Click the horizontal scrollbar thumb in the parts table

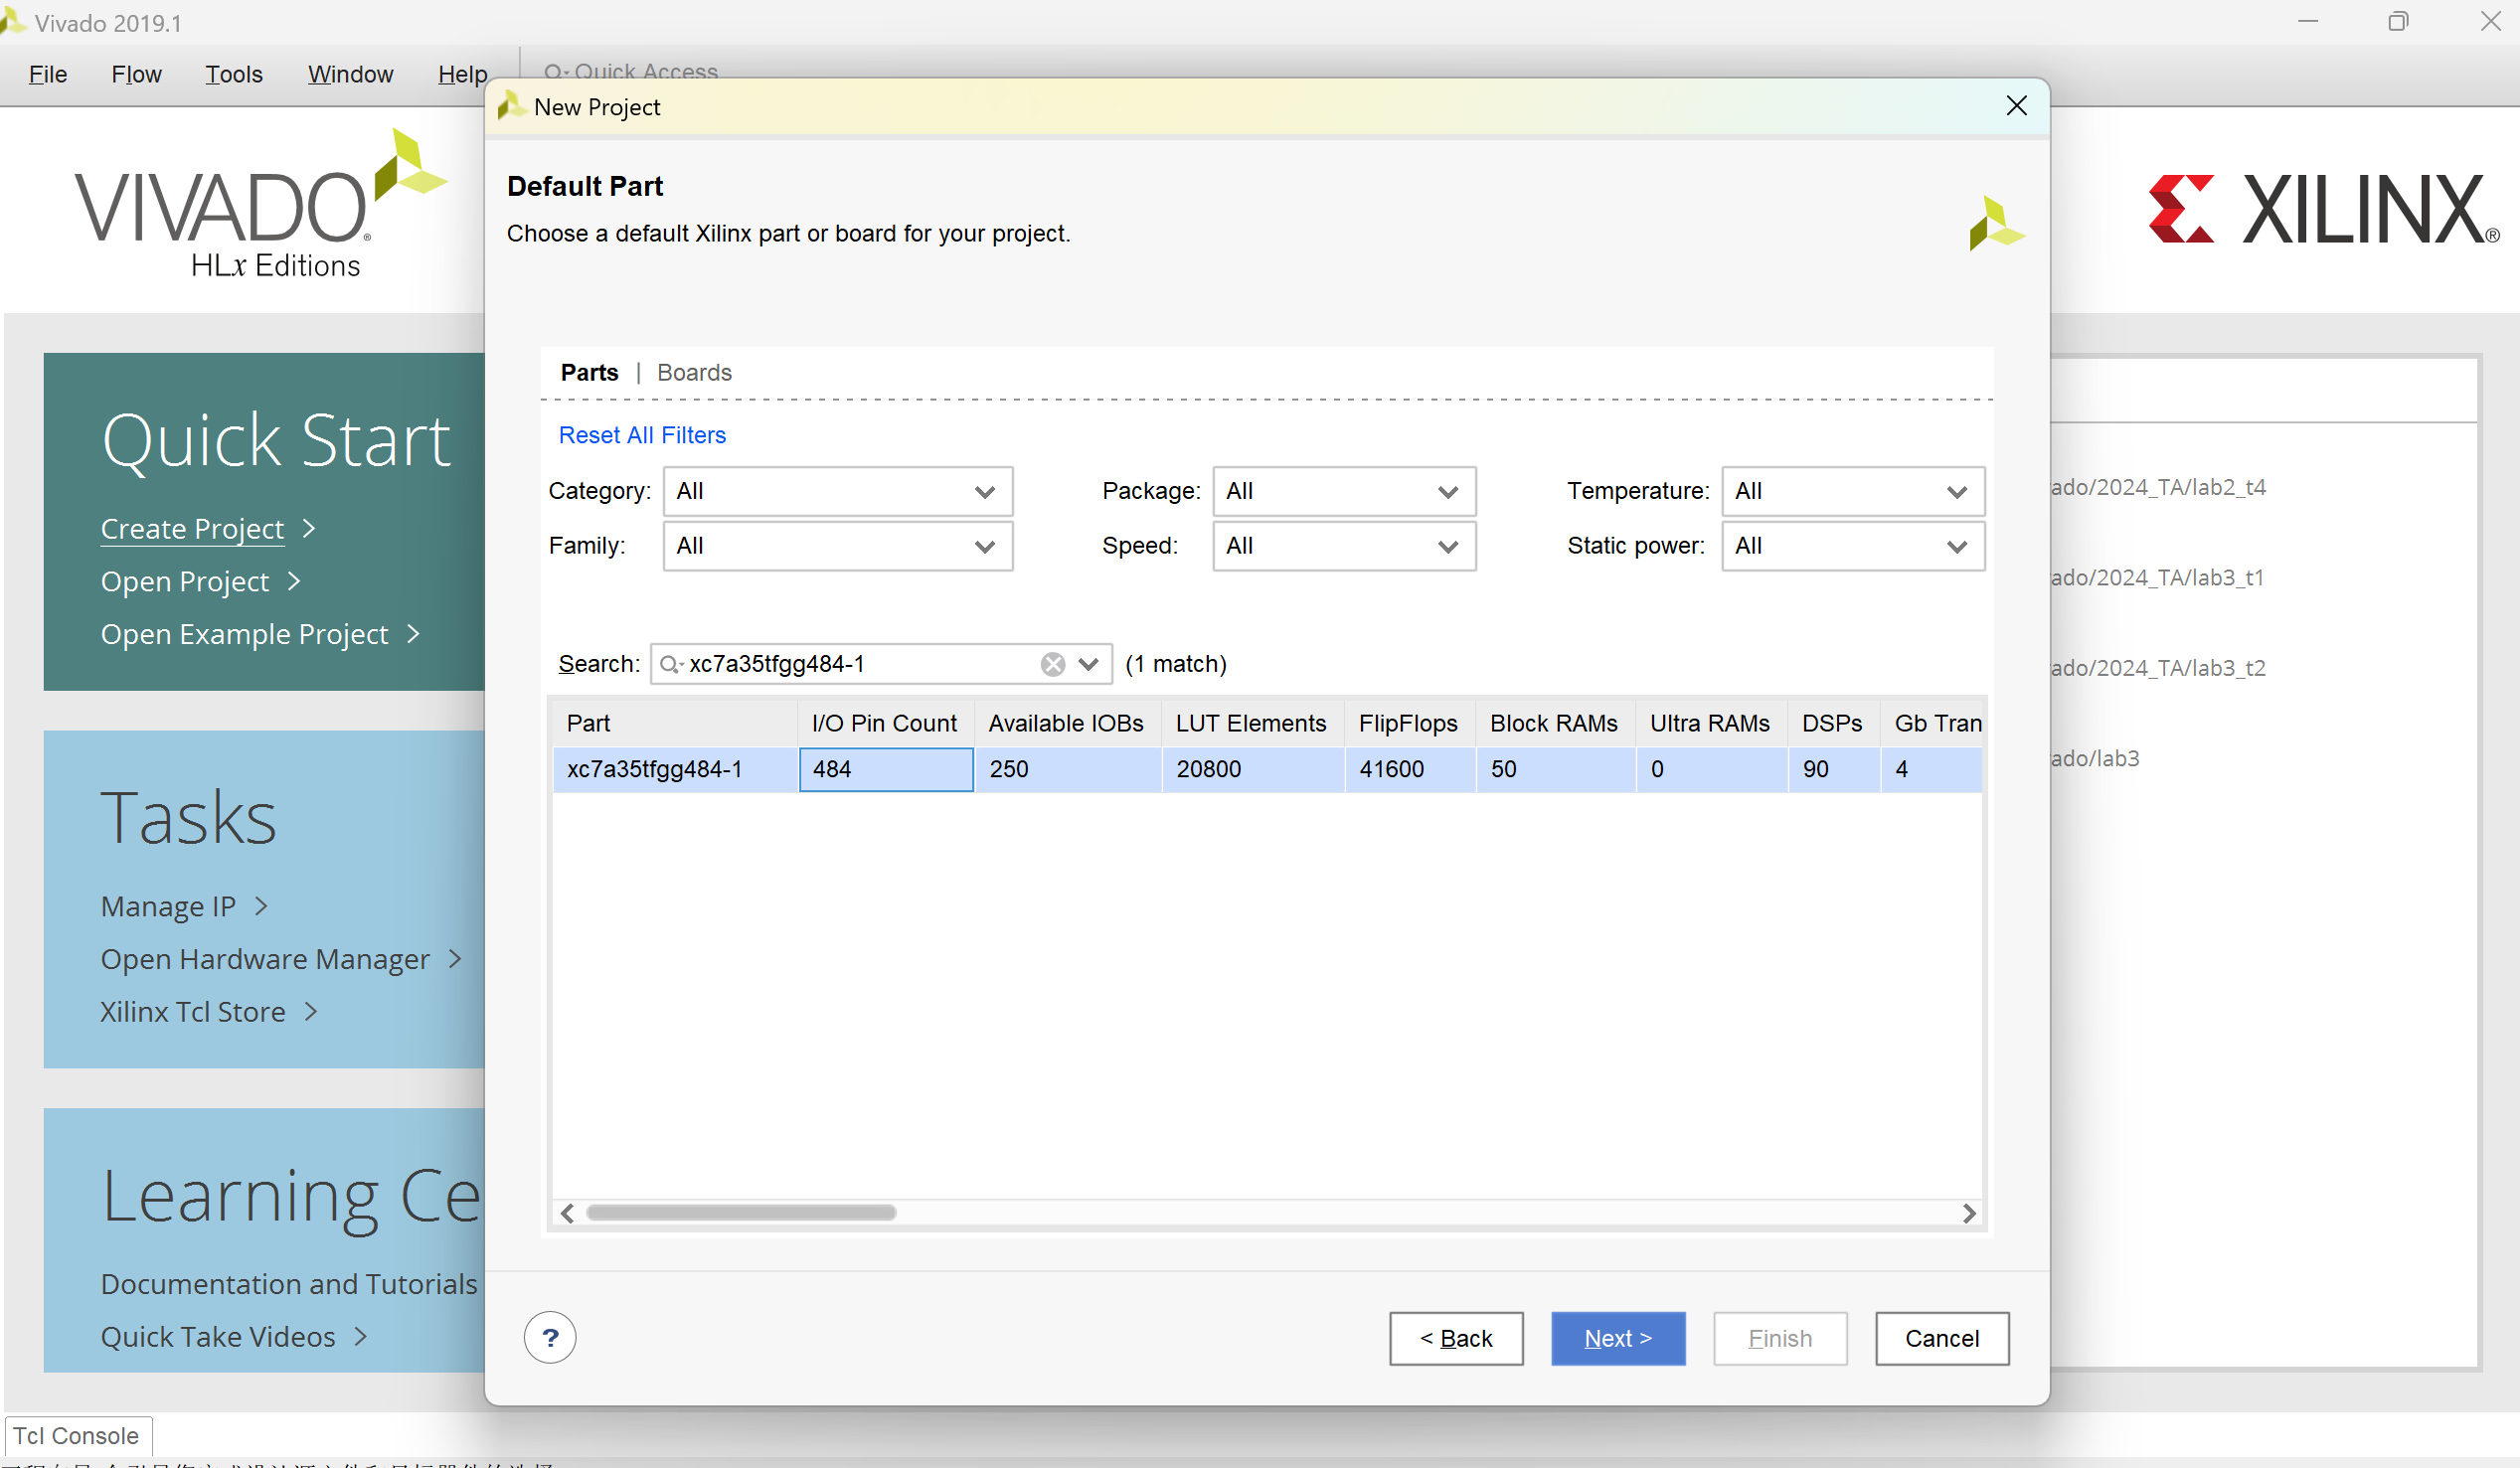coord(740,1213)
